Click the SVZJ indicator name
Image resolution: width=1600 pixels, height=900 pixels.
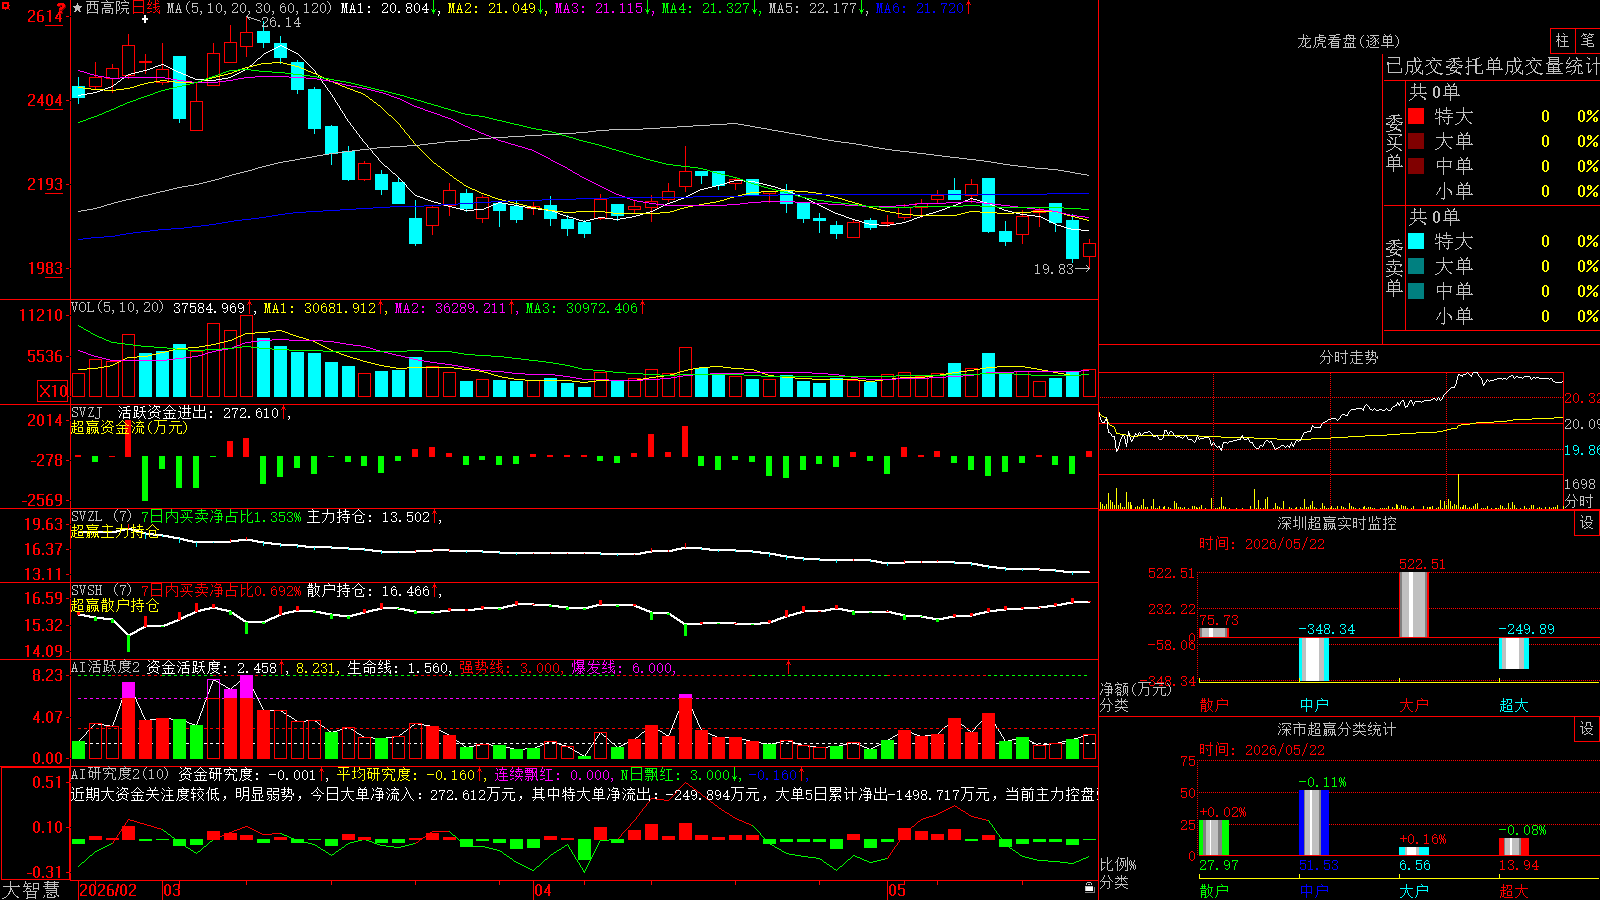coord(87,413)
